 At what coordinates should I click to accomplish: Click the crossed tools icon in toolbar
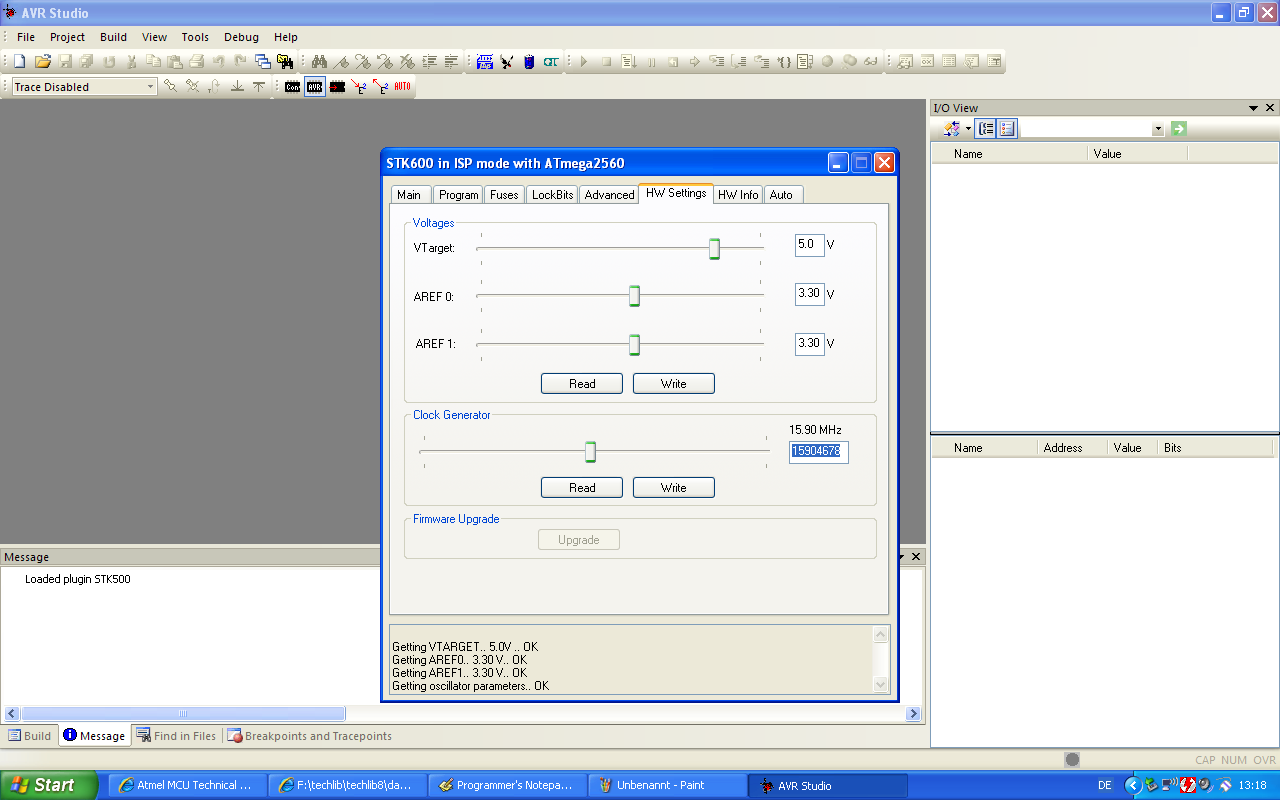pyautogui.click(x=507, y=62)
